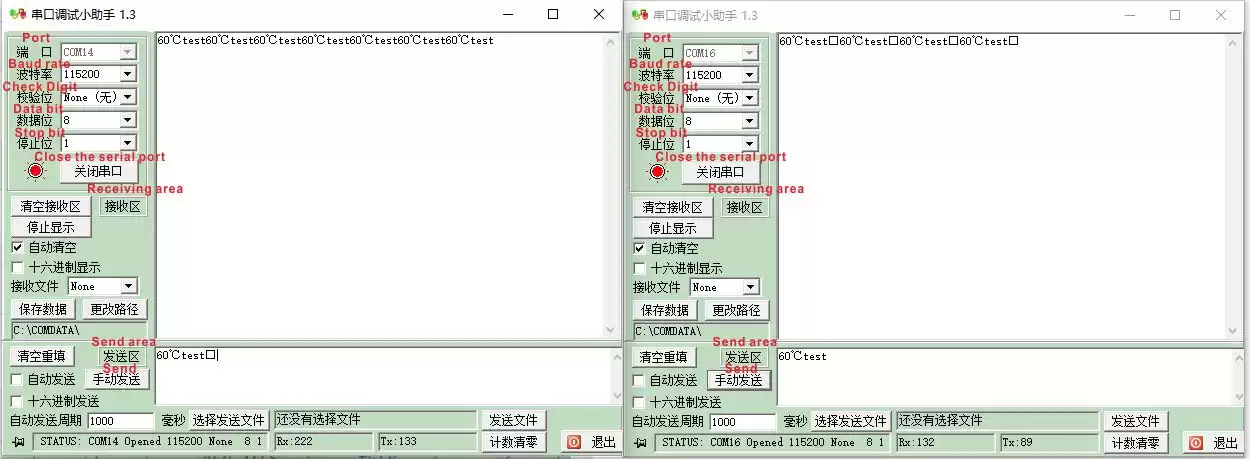Click the 自动发送周期 input field in right window
This screenshot has height=459, width=1250.
pyautogui.click(x=742, y=422)
